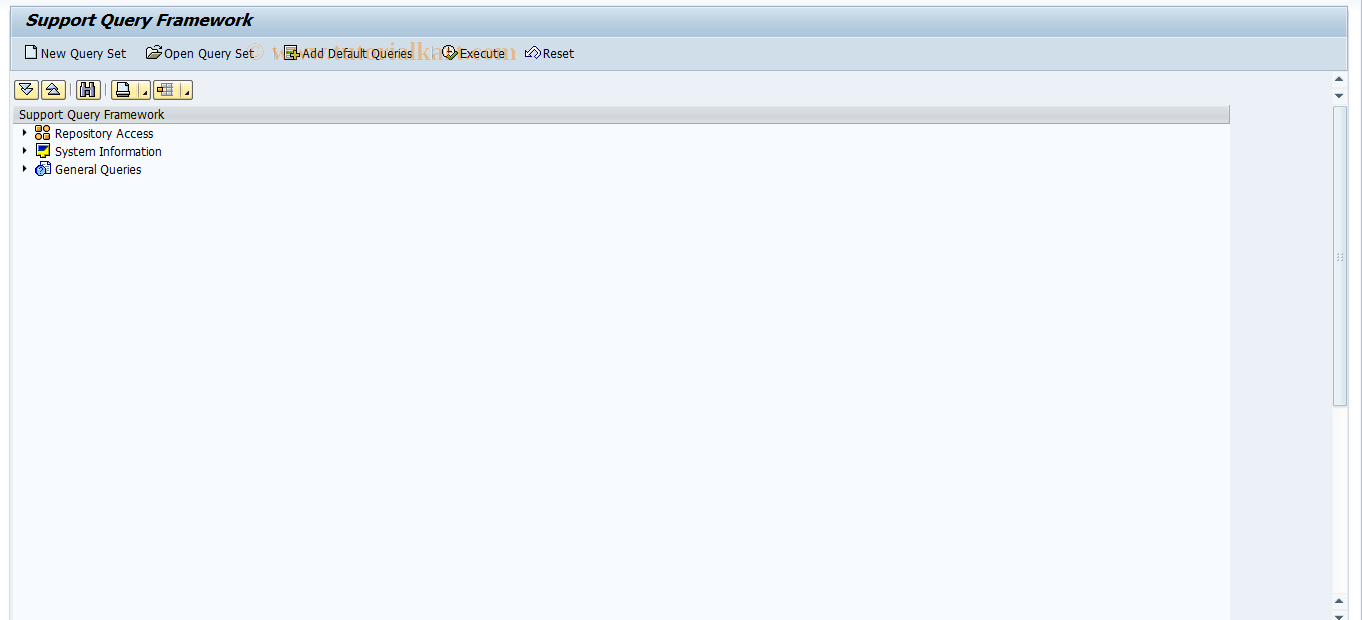
Task: Click the table layout icon
Action: (166, 89)
